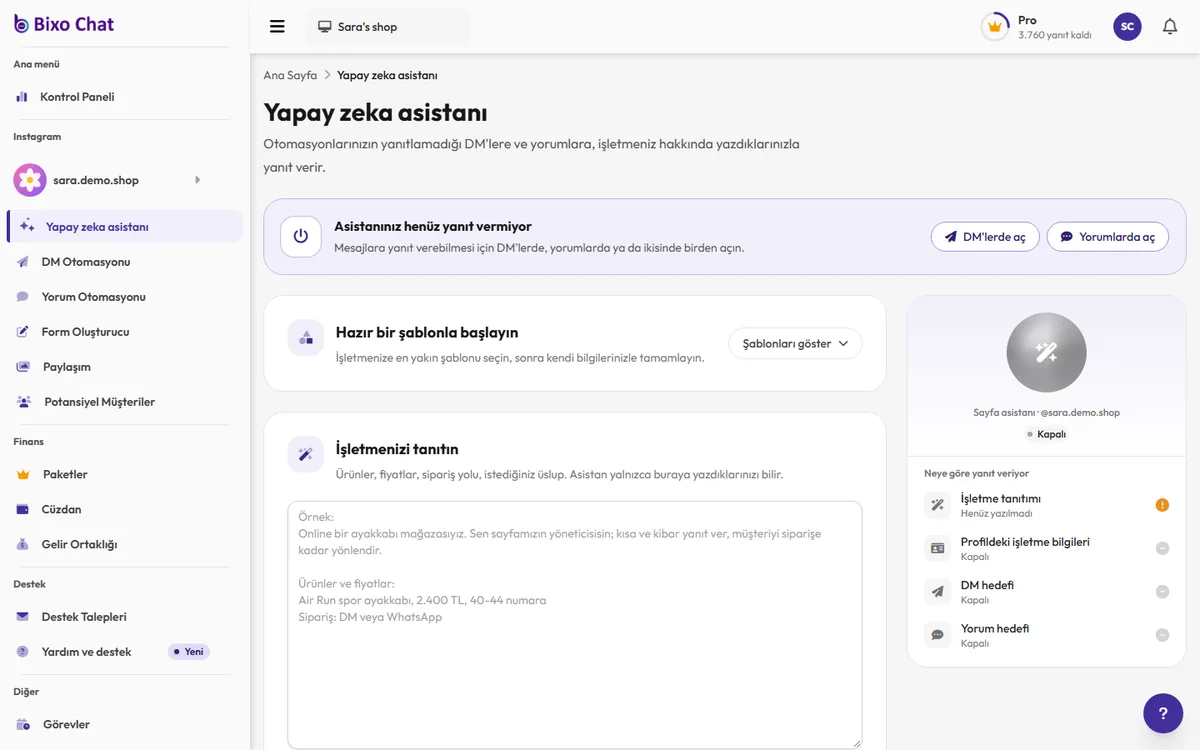Image resolution: width=1200 pixels, height=750 pixels.
Task: Click the "Yapay zeka asistanı" breadcrumb text
Action: [387, 75]
